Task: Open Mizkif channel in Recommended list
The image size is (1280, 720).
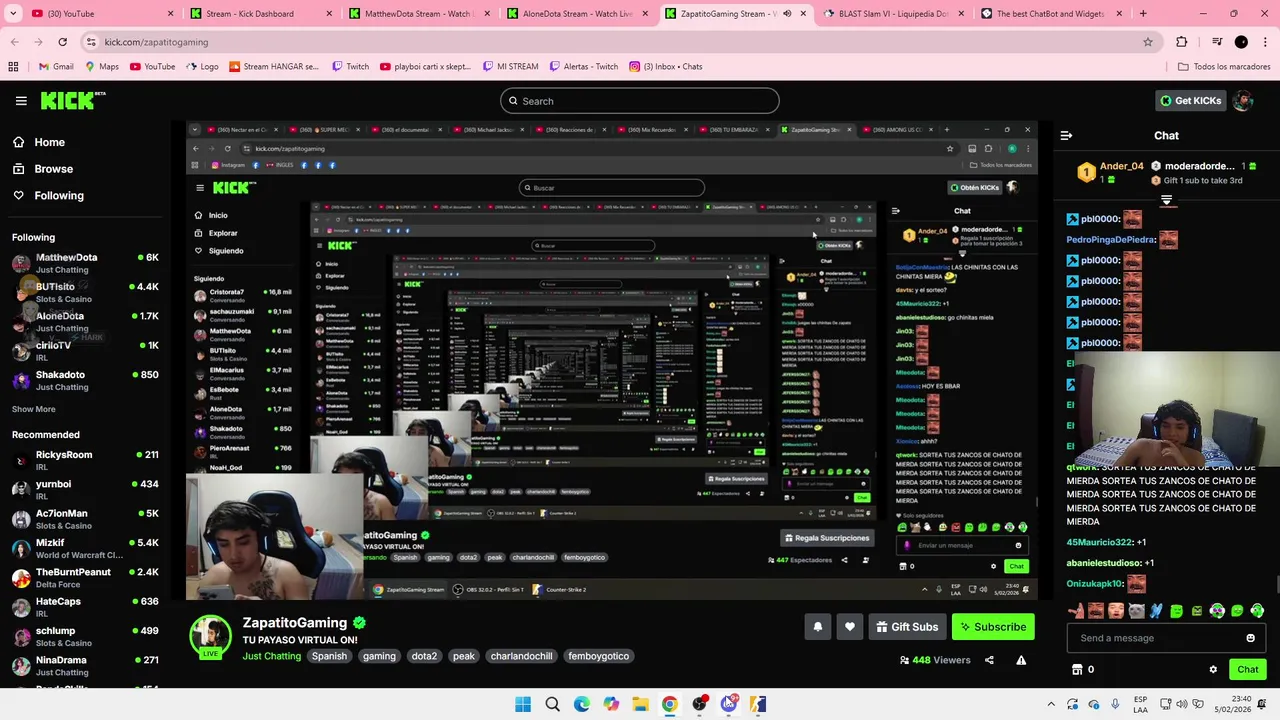Action: click(85, 548)
